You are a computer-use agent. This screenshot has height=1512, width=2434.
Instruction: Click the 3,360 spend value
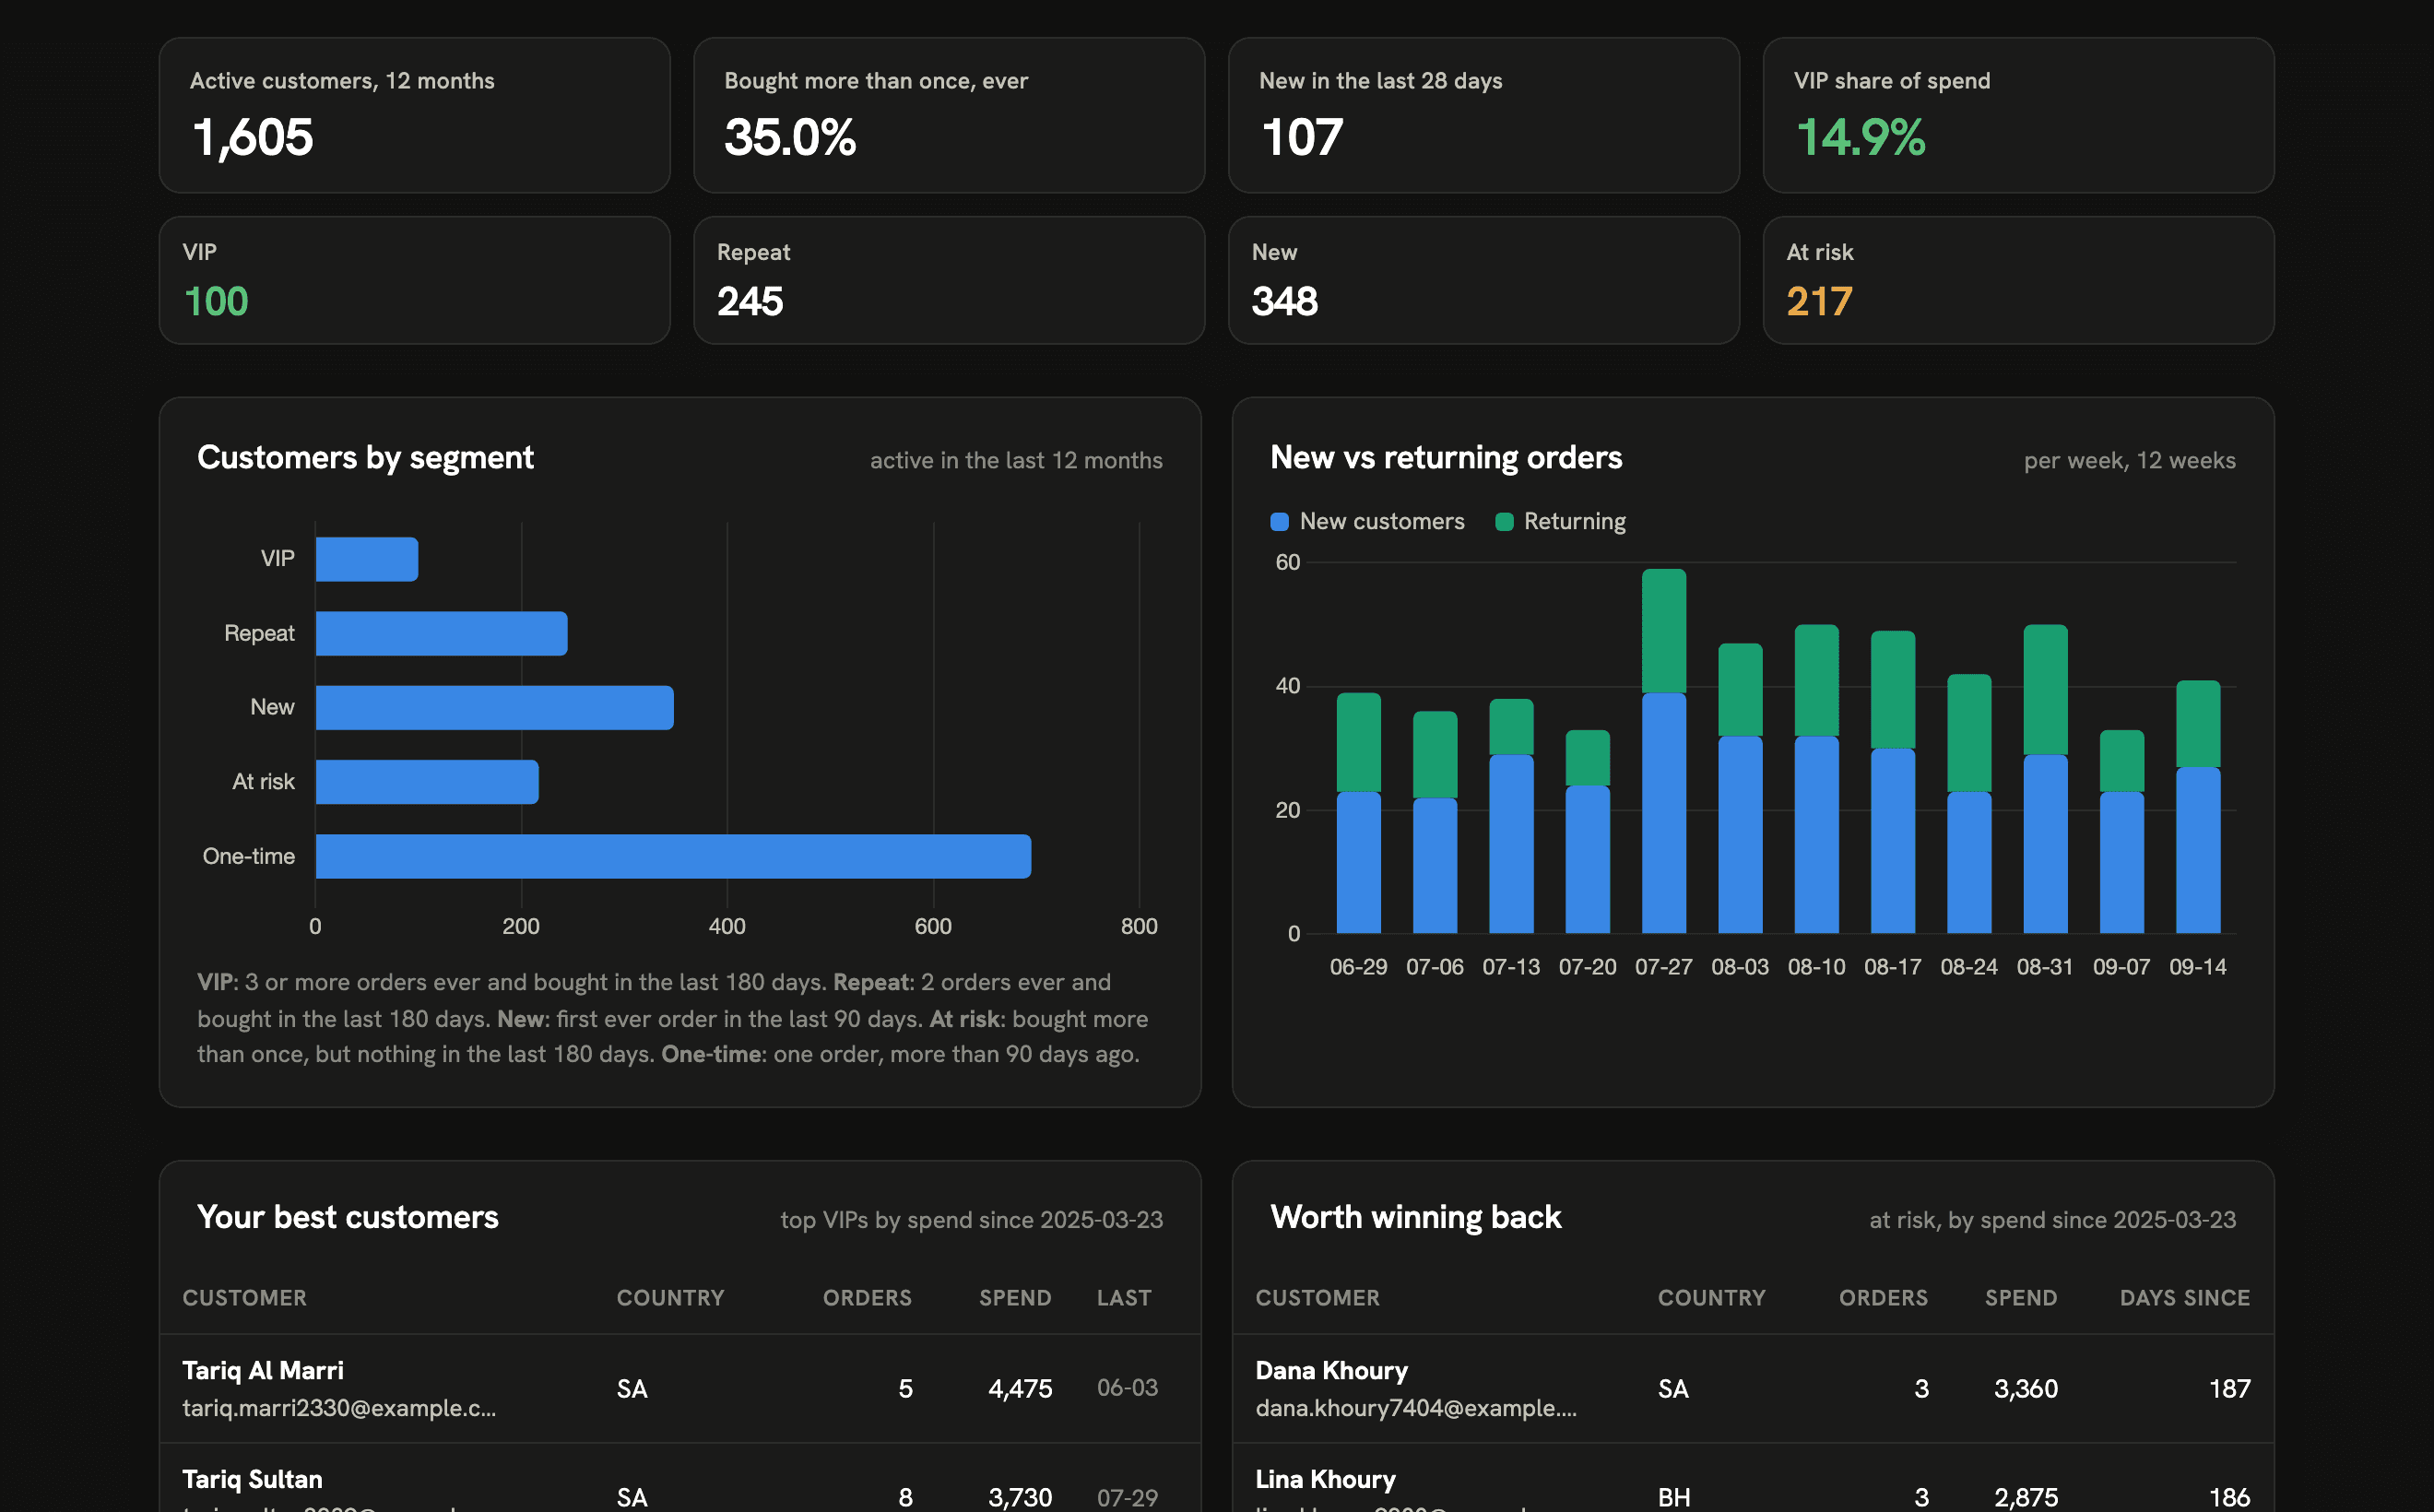coord(2026,1388)
